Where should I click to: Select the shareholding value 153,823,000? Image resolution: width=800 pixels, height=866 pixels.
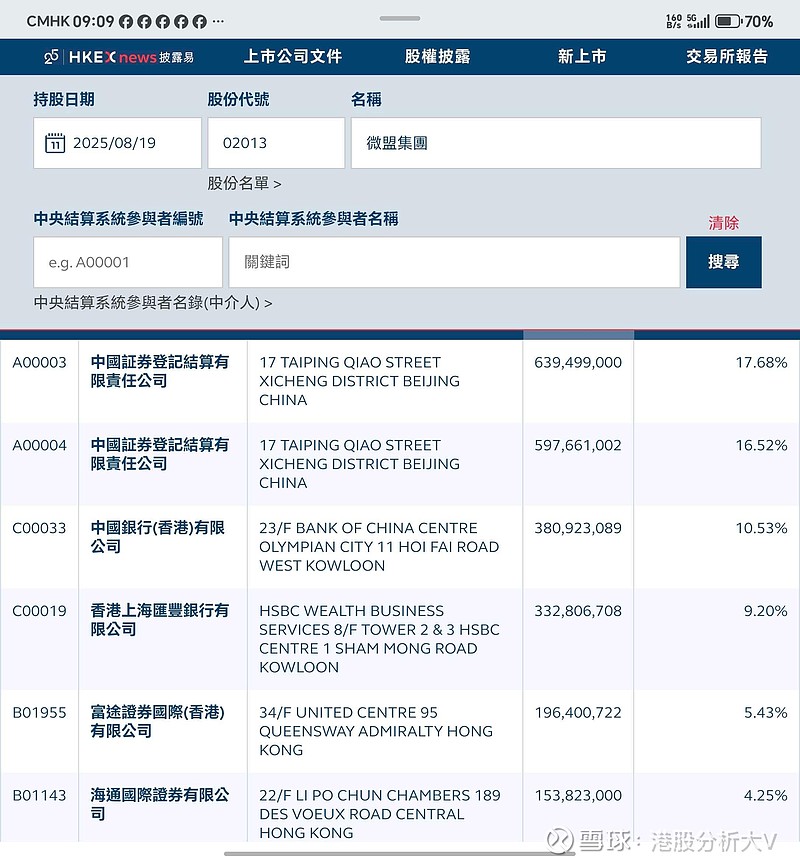(x=578, y=795)
